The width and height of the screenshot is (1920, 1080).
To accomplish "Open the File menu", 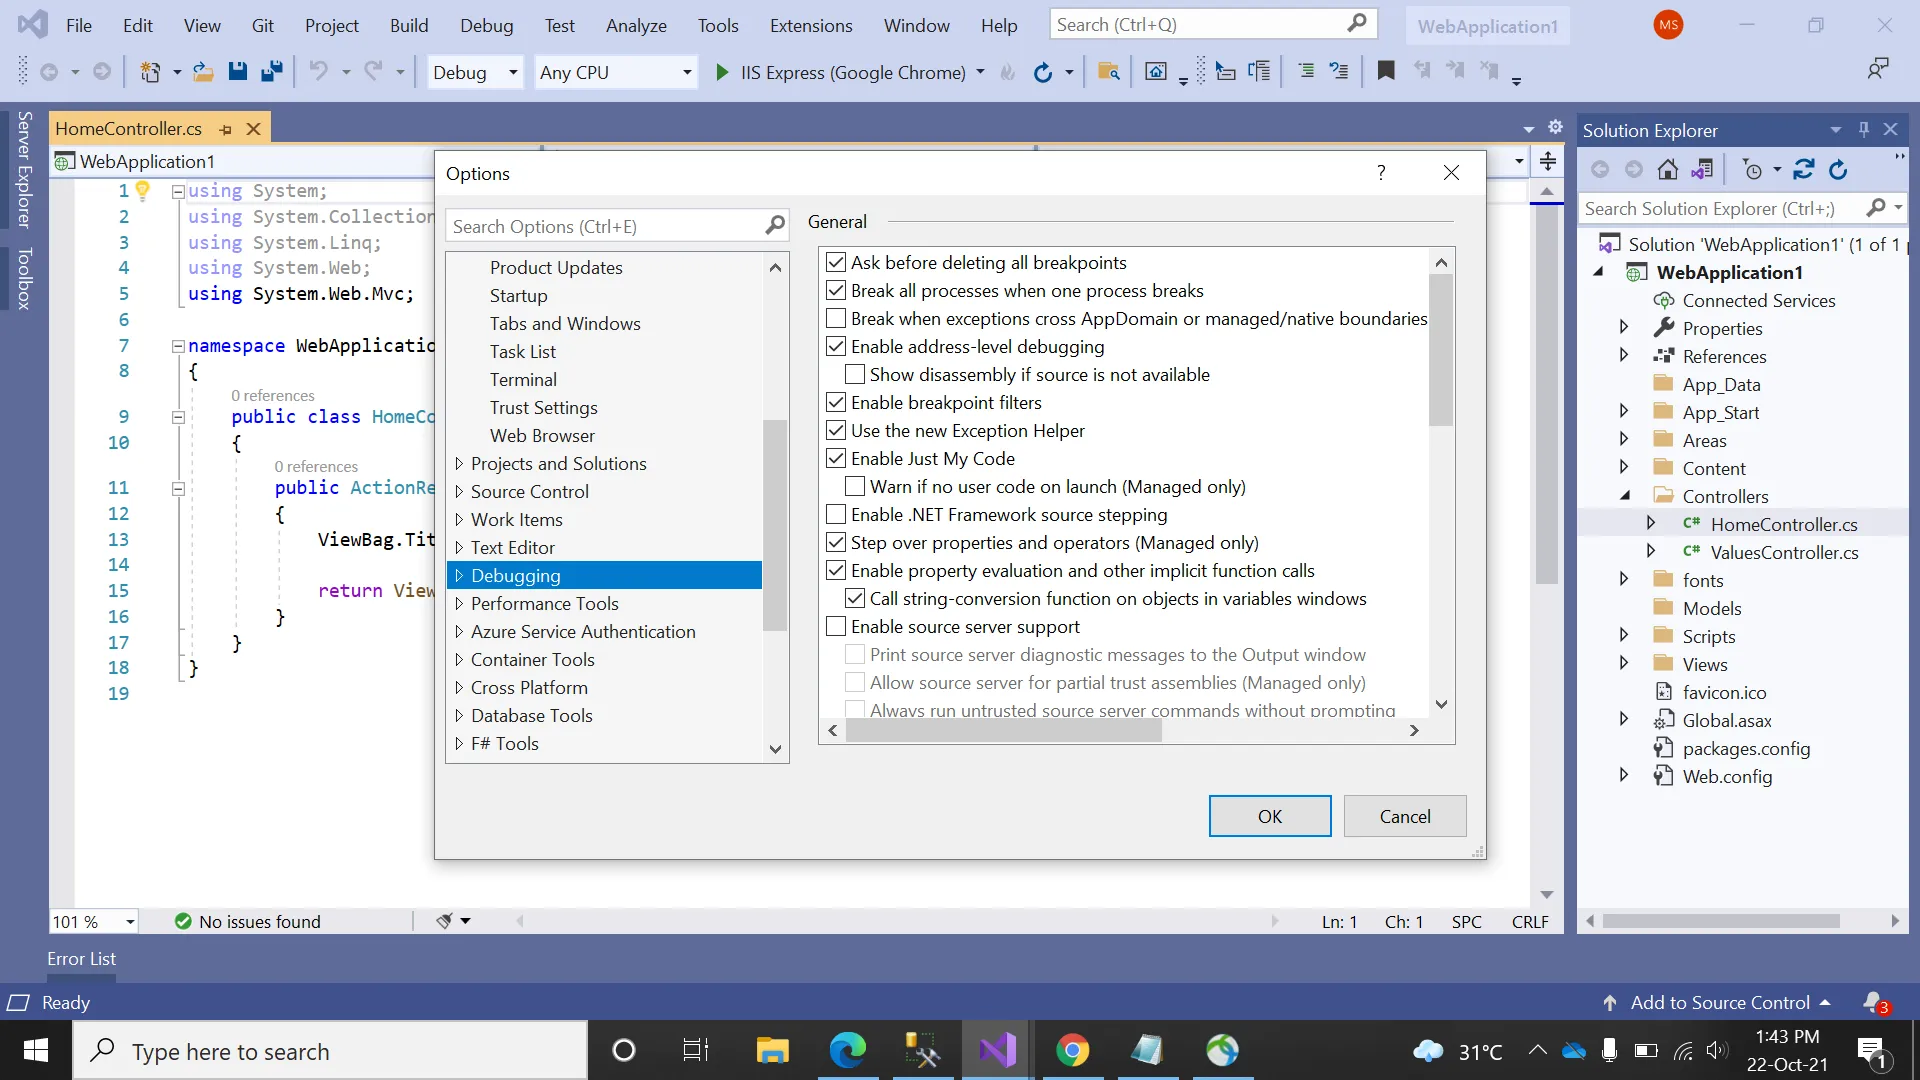I will coord(78,26).
